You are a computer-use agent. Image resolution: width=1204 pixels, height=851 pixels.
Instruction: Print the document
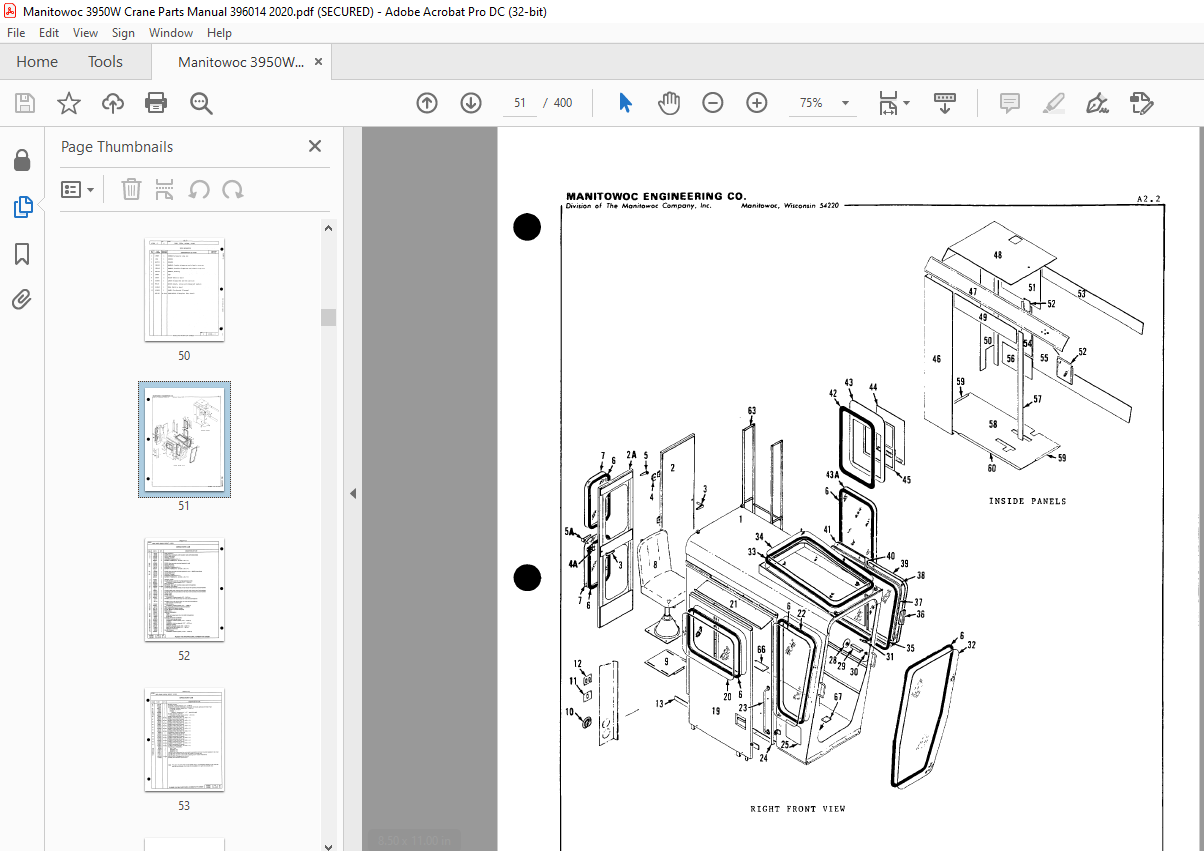(156, 103)
